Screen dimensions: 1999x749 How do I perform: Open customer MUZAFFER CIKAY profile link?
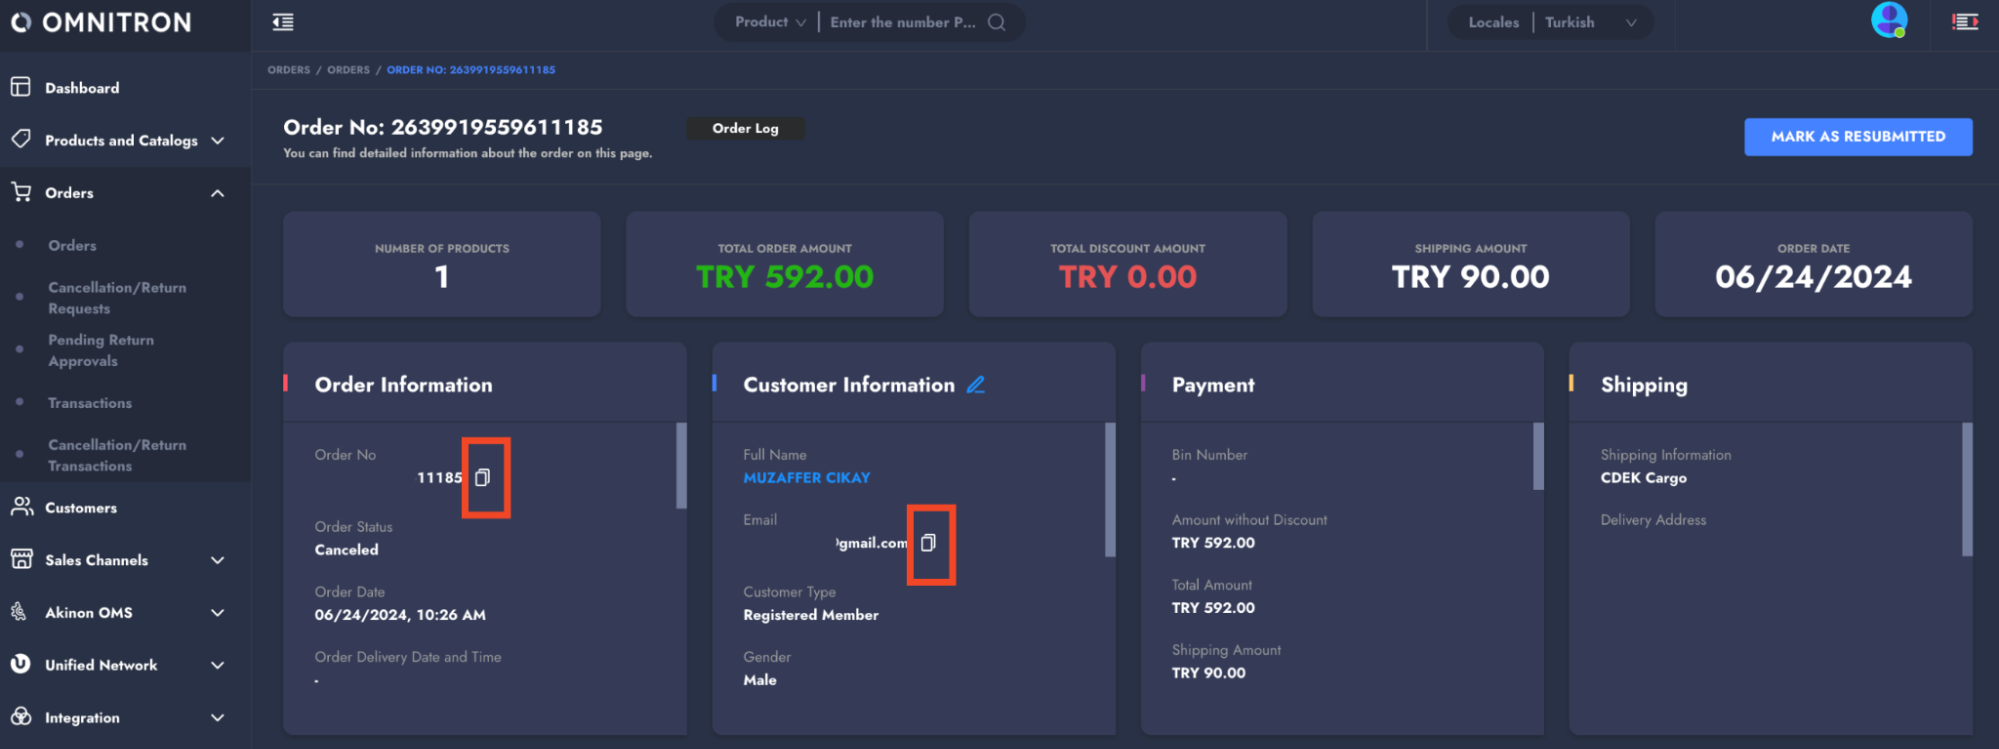[806, 478]
